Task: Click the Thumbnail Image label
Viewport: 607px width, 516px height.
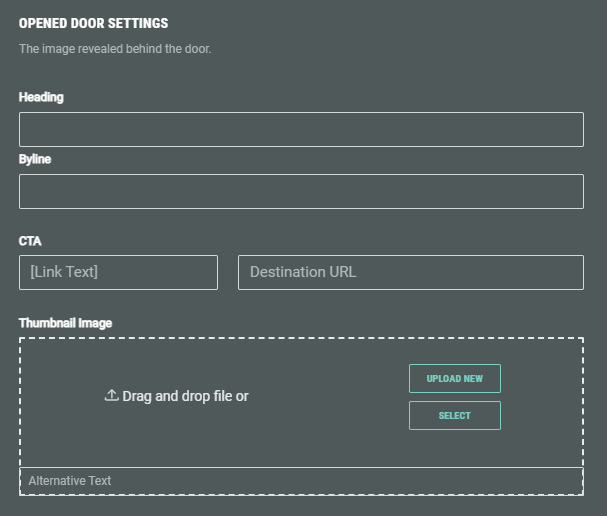Action: pos(65,323)
